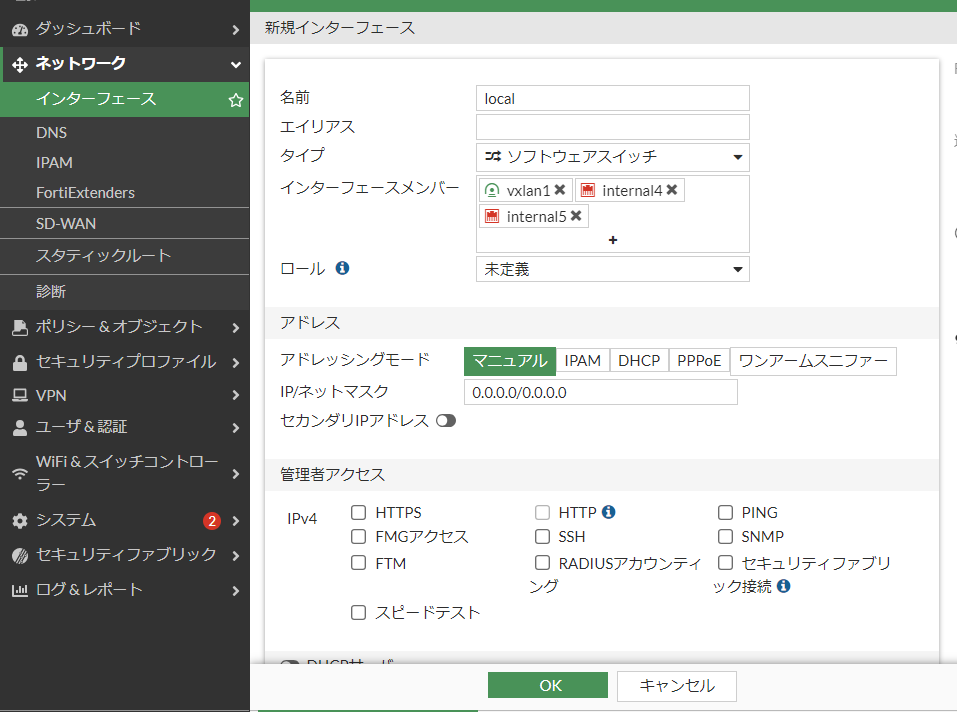This screenshot has height=712, width=957.
Task: Open the ロール dropdown showing 未定義
Action: tap(612, 268)
